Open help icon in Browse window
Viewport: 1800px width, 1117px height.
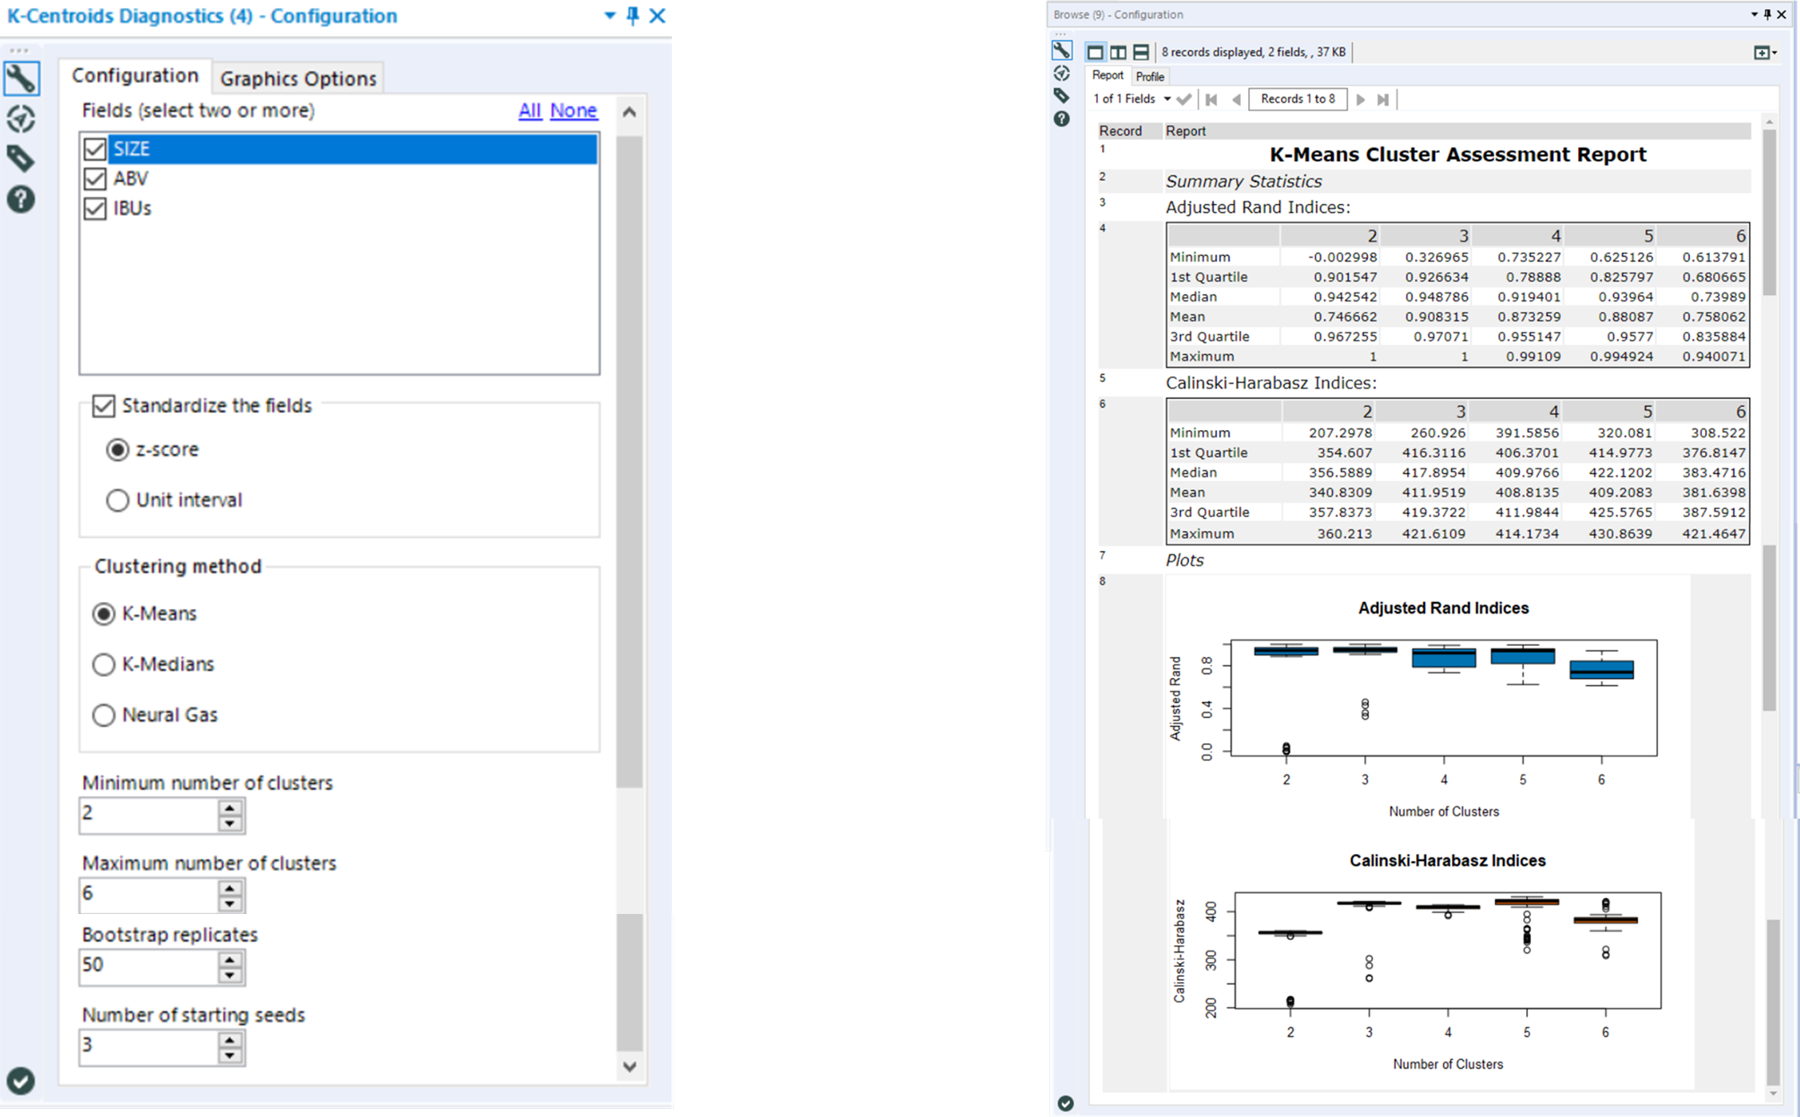(1062, 119)
